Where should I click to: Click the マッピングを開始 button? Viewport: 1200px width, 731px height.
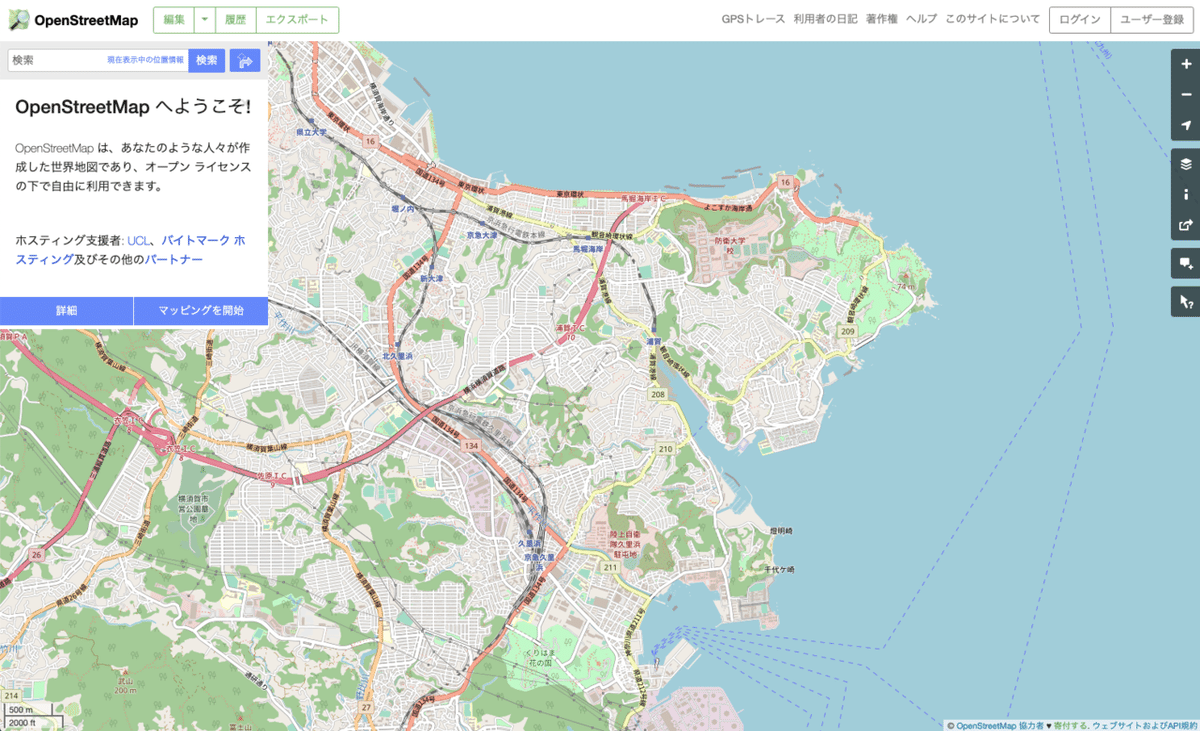(201, 311)
